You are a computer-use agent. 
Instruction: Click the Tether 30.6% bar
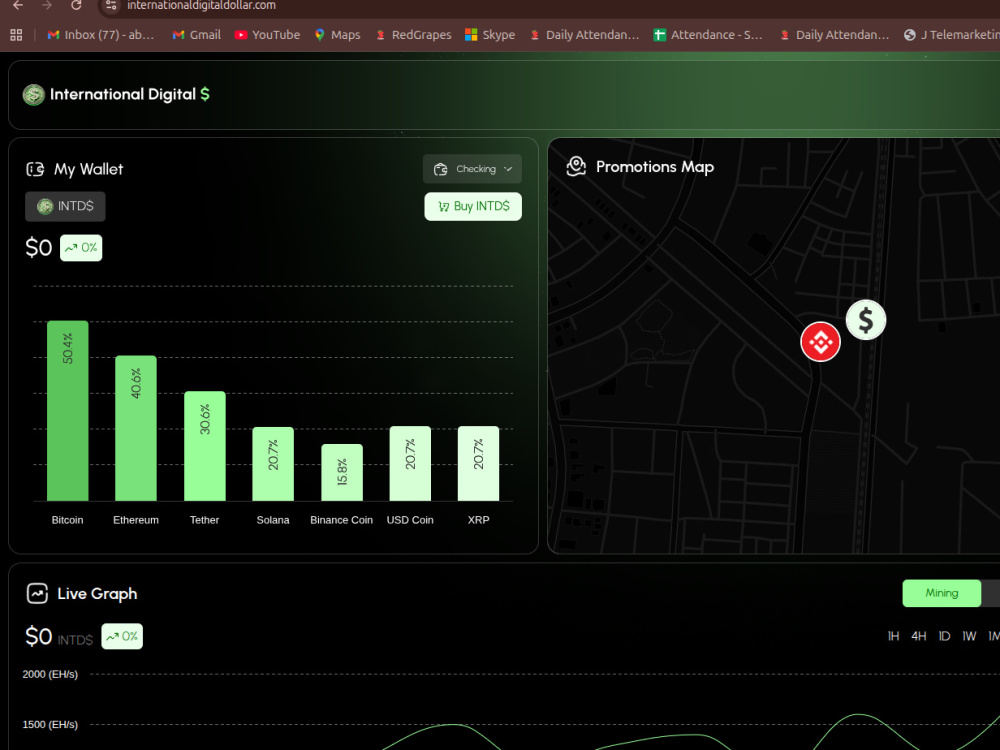[x=205, y=446]
